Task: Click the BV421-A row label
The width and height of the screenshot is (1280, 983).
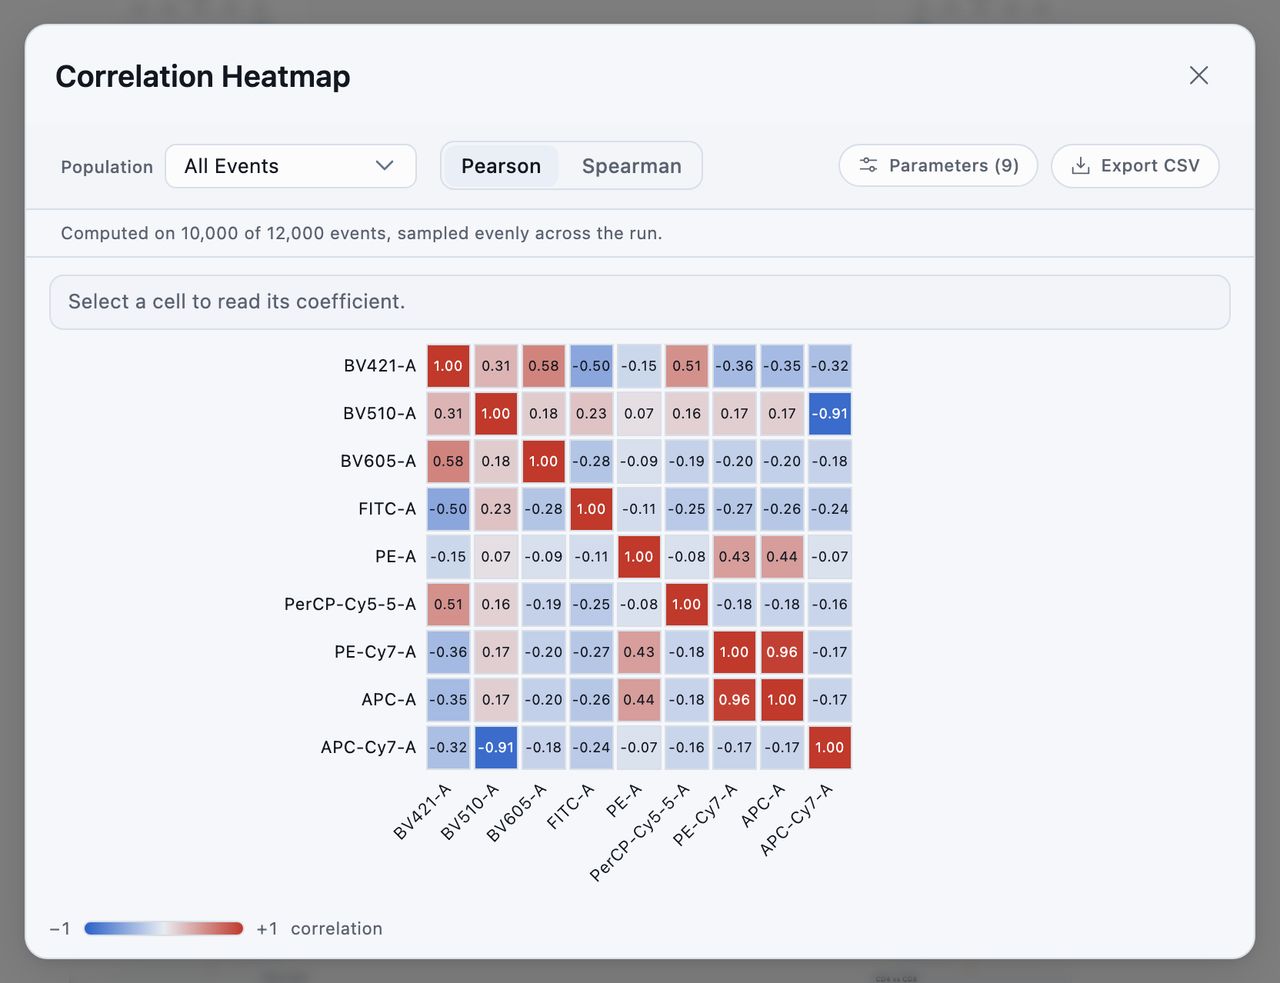Action: tap(380, 366)
